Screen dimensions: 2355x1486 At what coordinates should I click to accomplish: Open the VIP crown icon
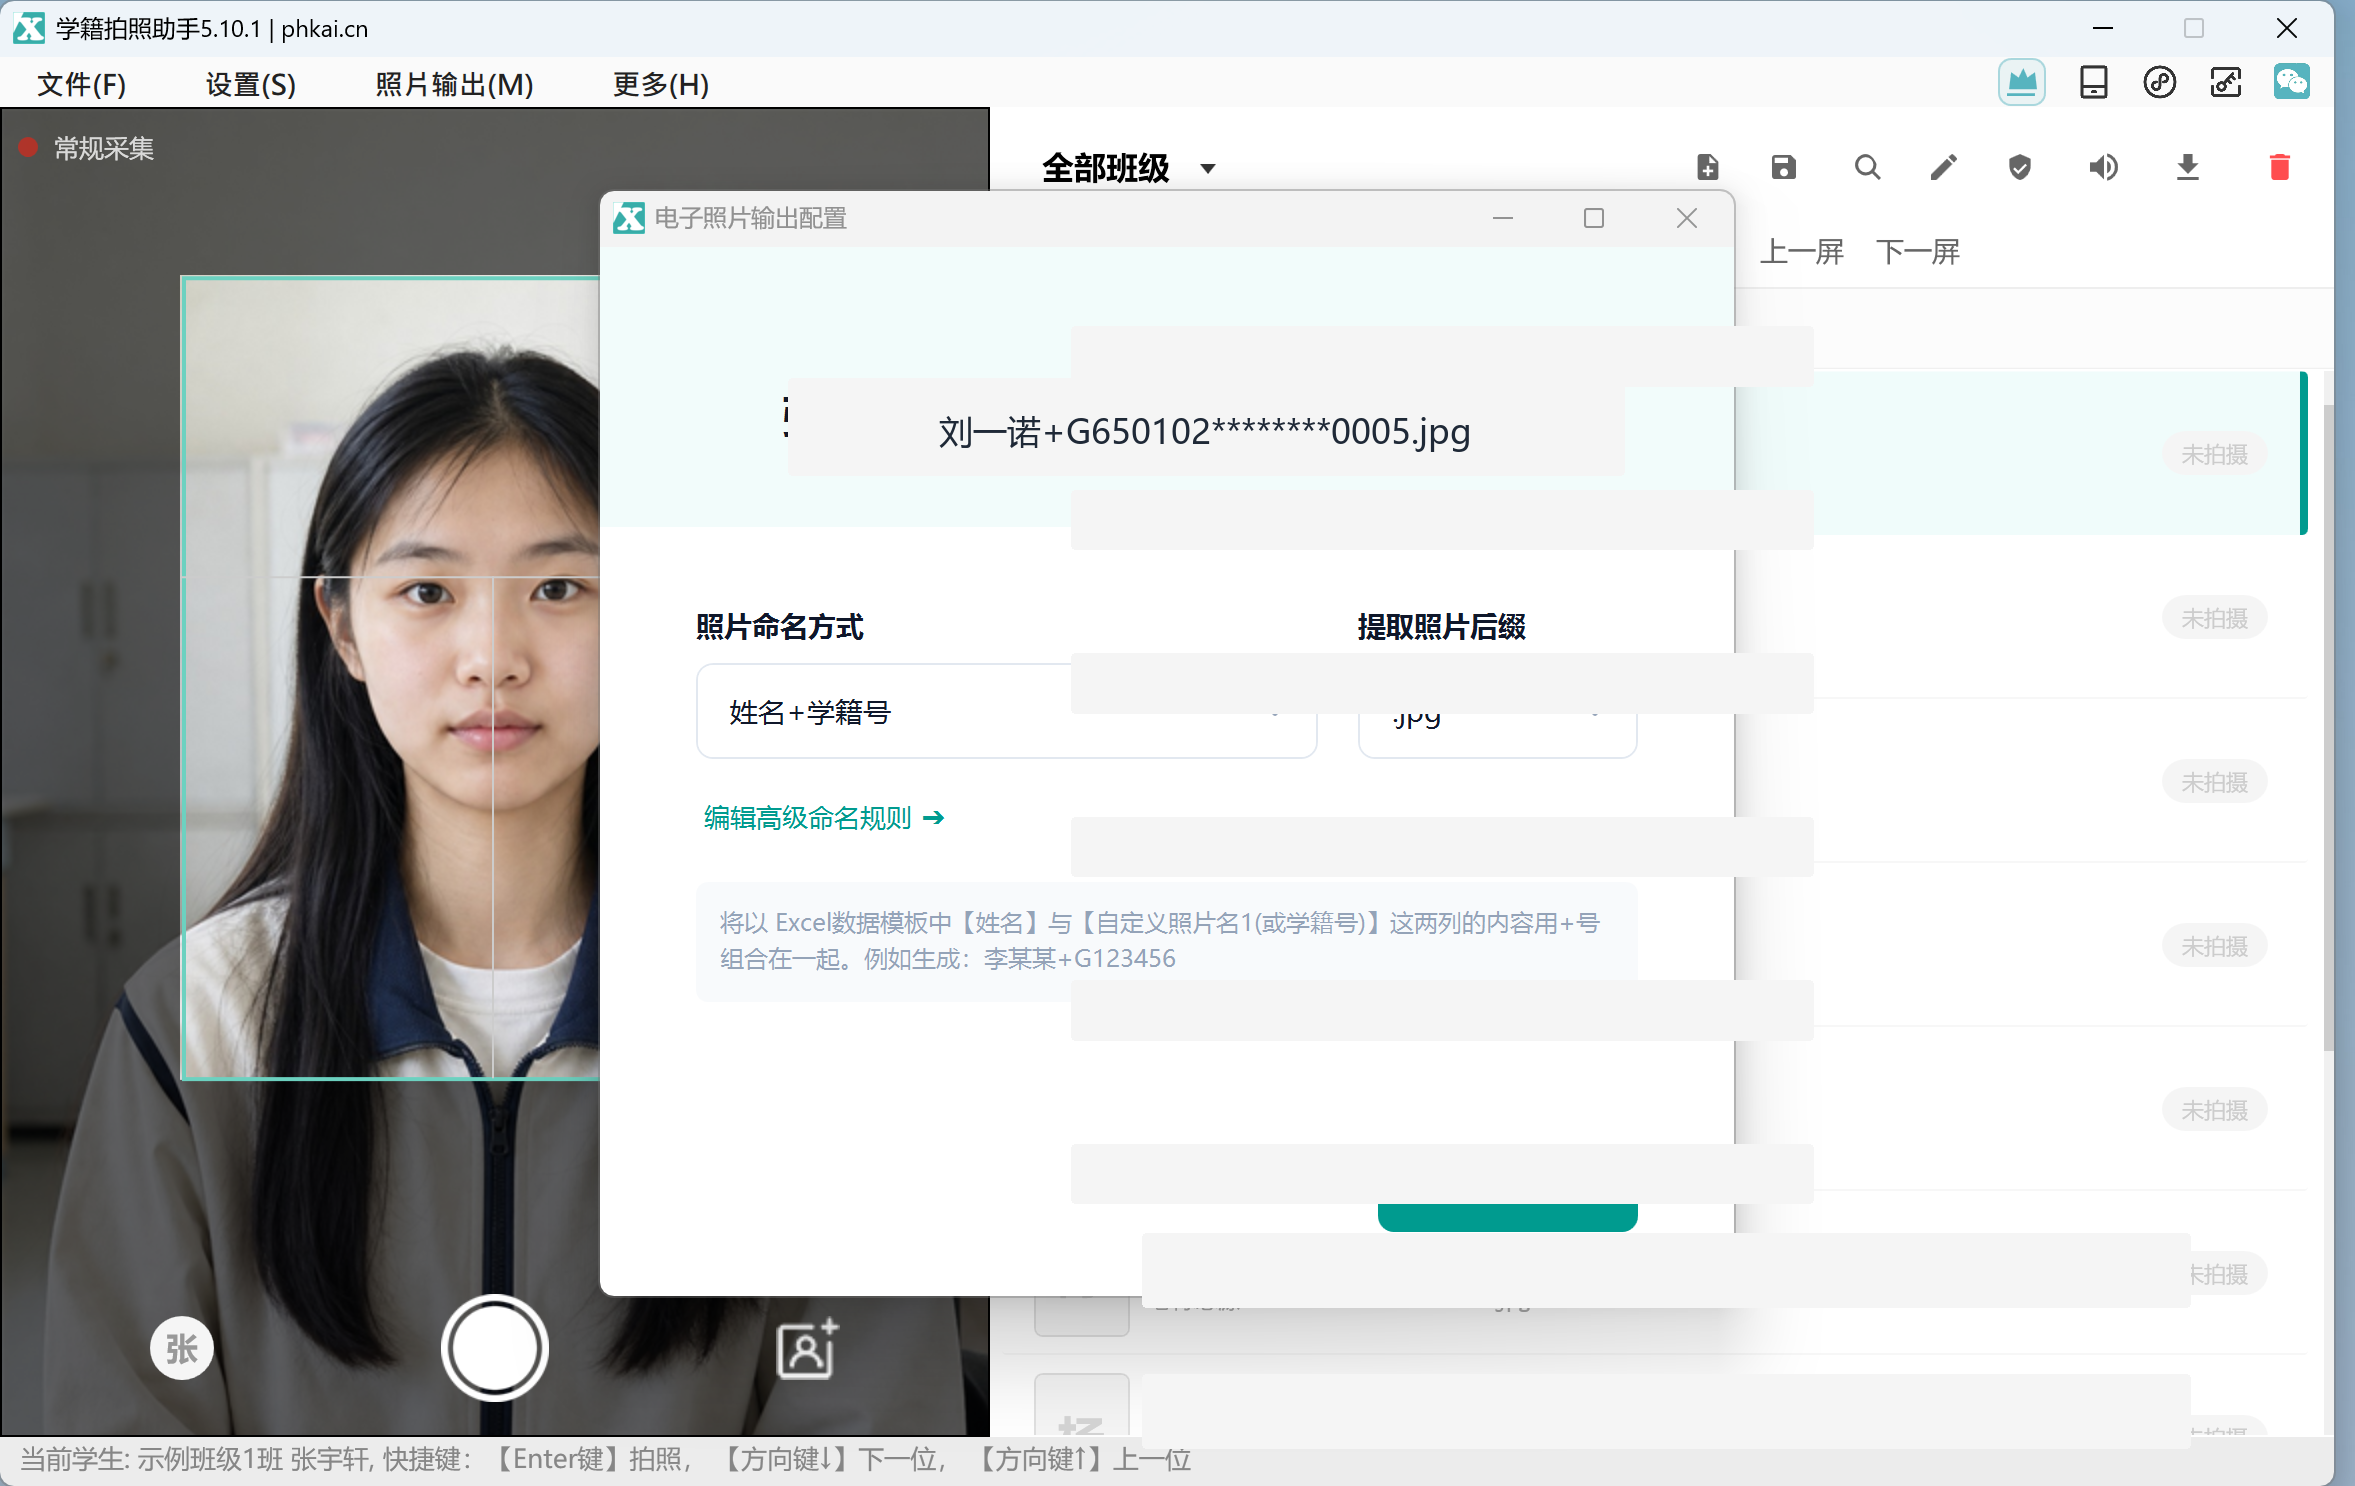point(2021,82)
